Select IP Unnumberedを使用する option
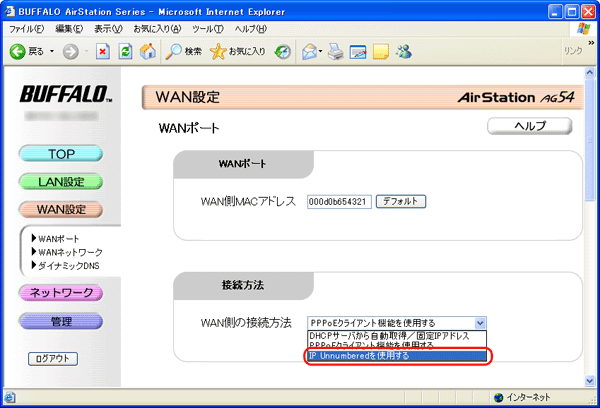The width and height of the screenshot is (600, 408). click(397, 356)
